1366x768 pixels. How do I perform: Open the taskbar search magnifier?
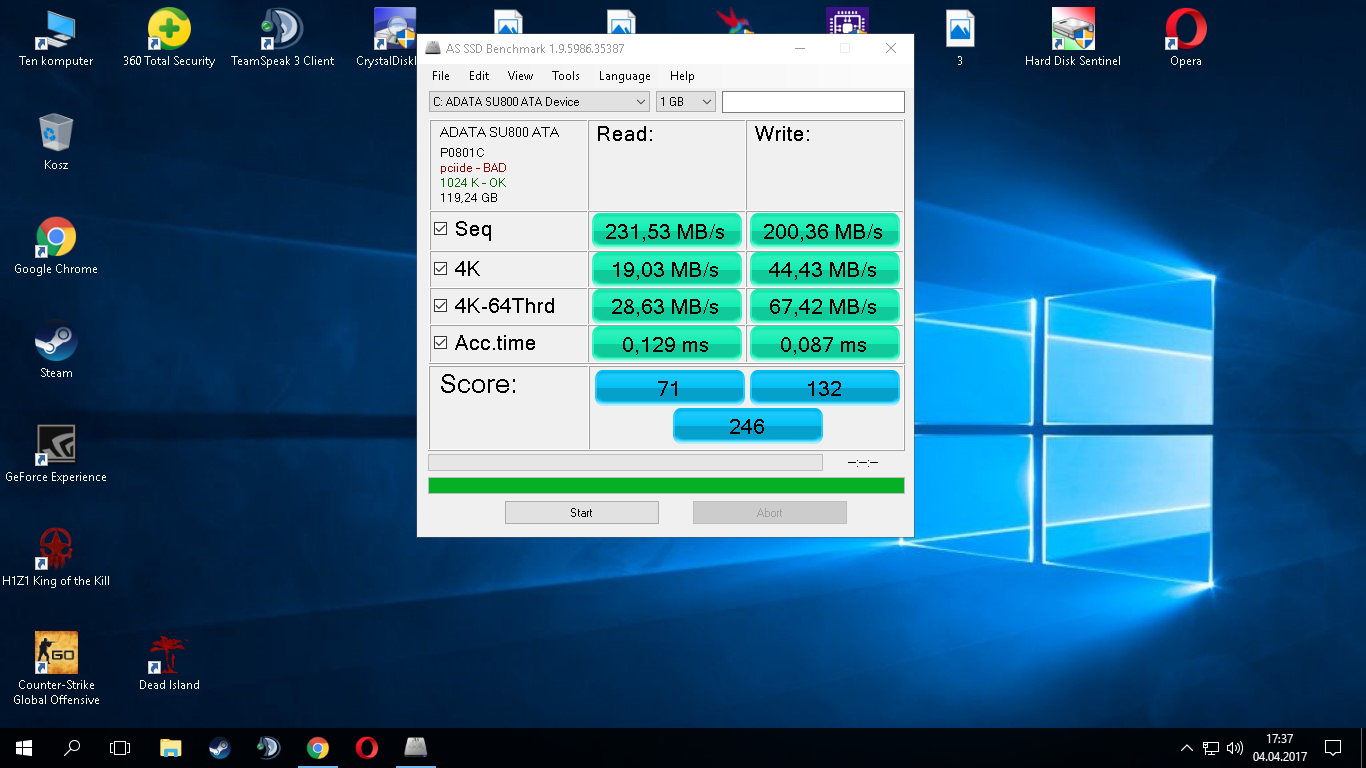72,748
